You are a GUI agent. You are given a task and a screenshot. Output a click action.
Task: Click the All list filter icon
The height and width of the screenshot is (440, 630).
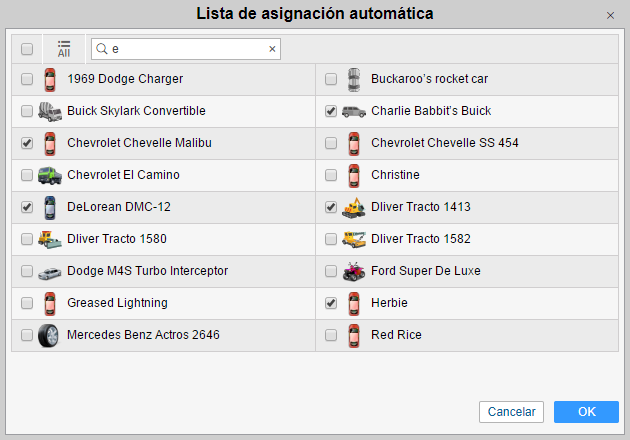coord(64,49)
